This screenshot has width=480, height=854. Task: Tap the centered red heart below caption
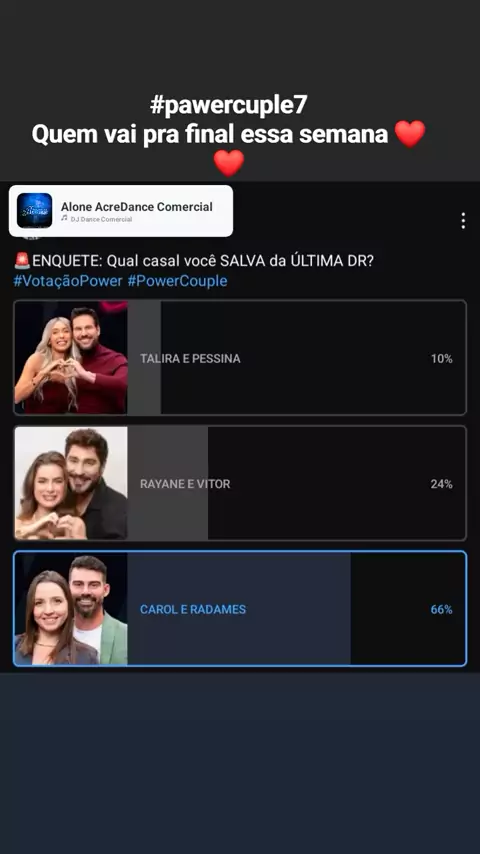click(x=229, y=163)
